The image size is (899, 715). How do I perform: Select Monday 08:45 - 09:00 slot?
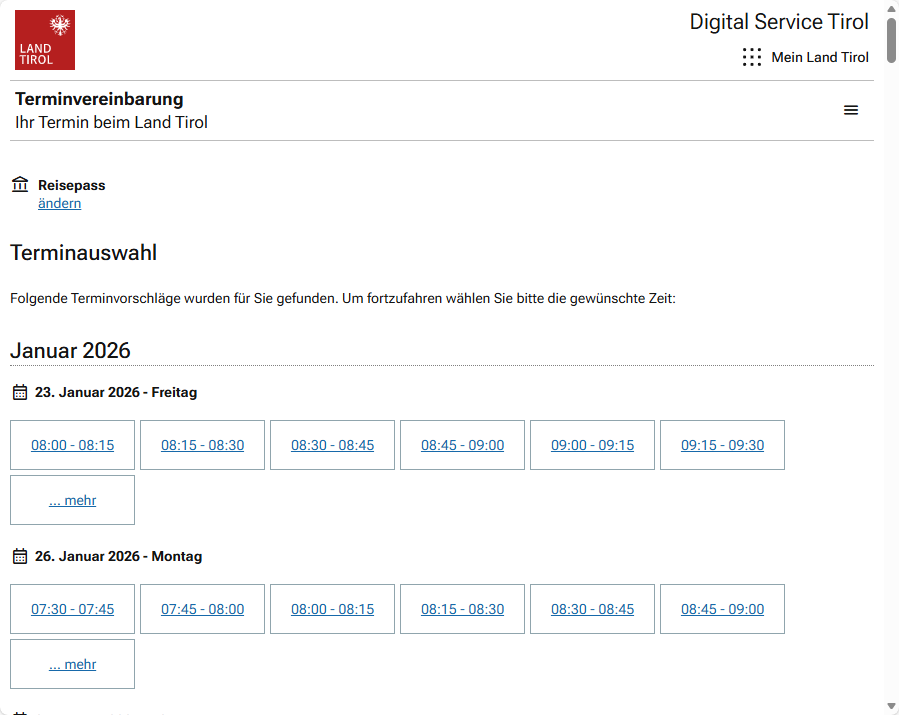click(722, 609)
